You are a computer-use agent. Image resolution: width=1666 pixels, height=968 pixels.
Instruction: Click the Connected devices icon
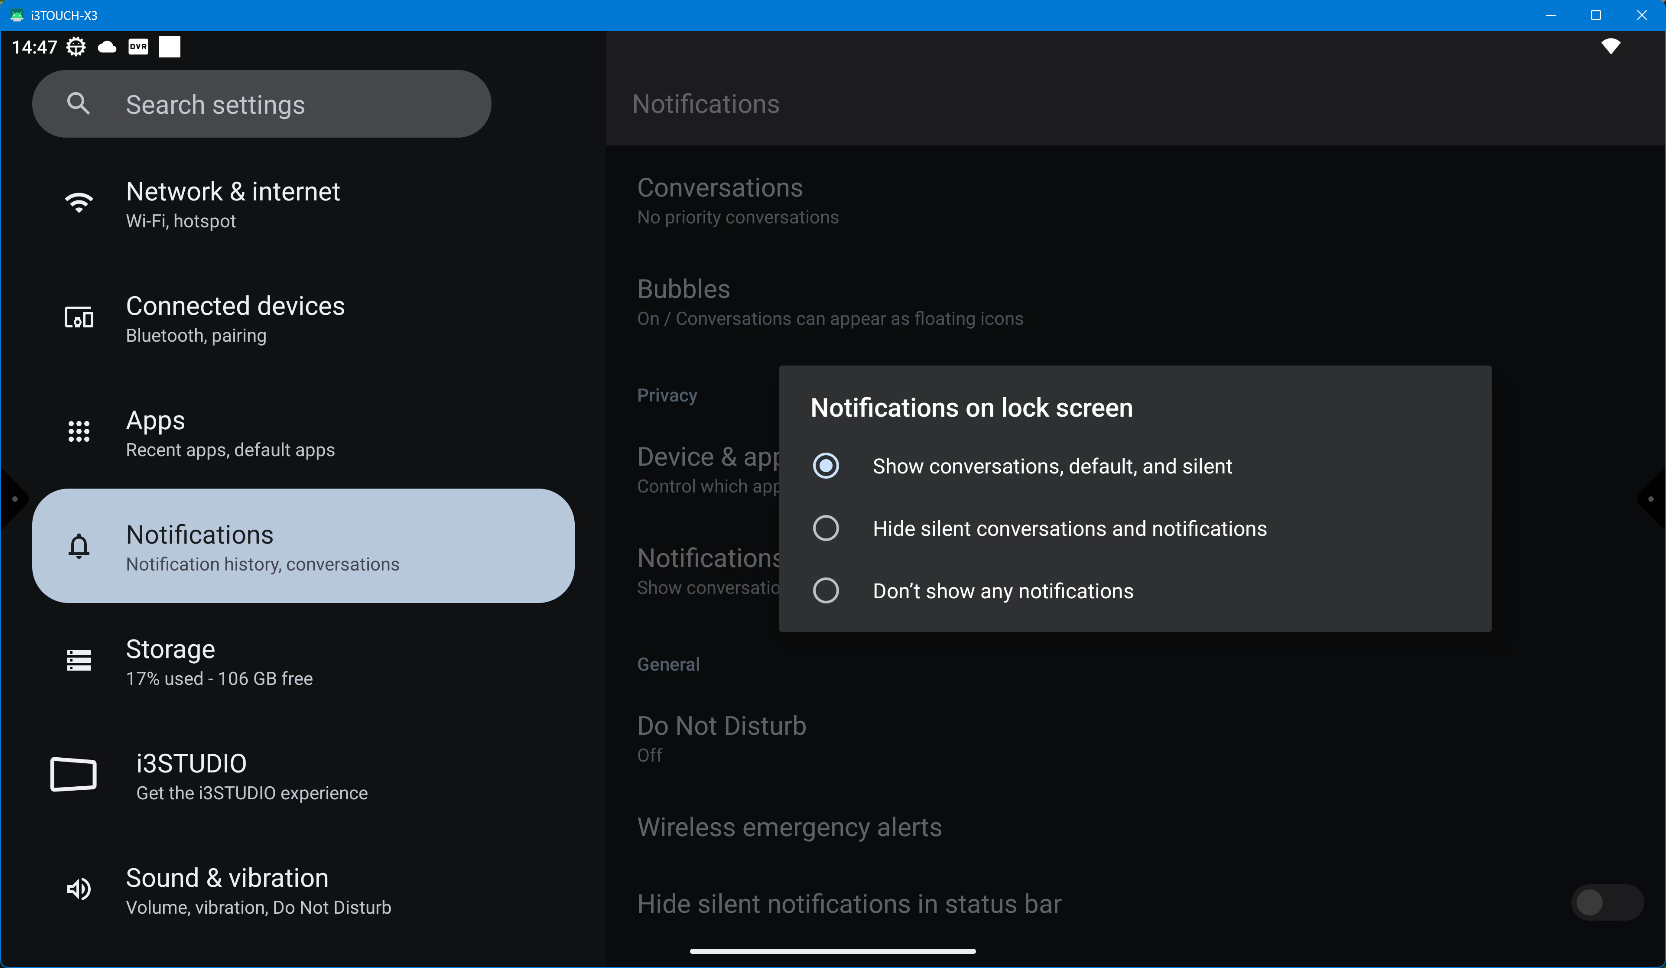(79, 319)
